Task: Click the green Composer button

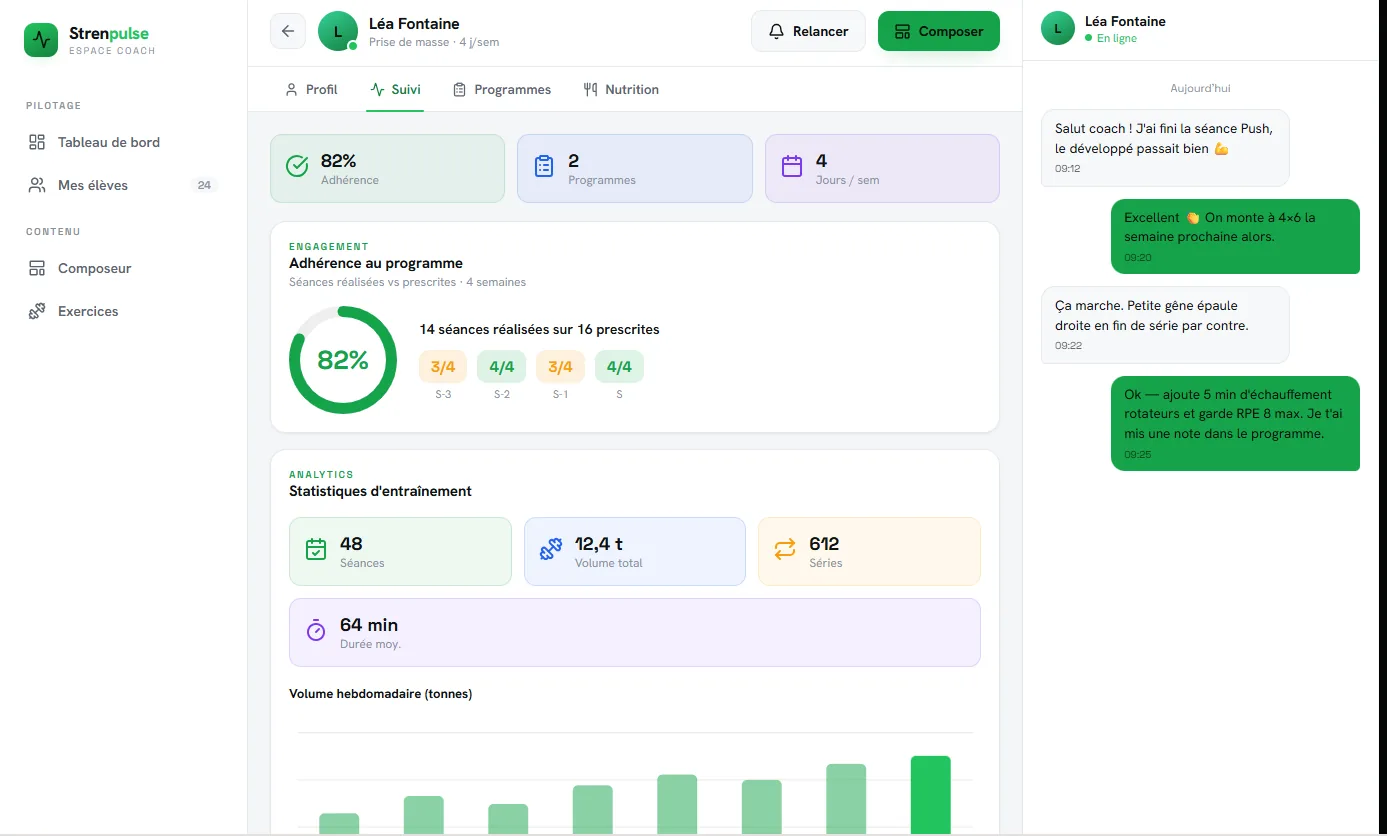Action: pos(939,31)
